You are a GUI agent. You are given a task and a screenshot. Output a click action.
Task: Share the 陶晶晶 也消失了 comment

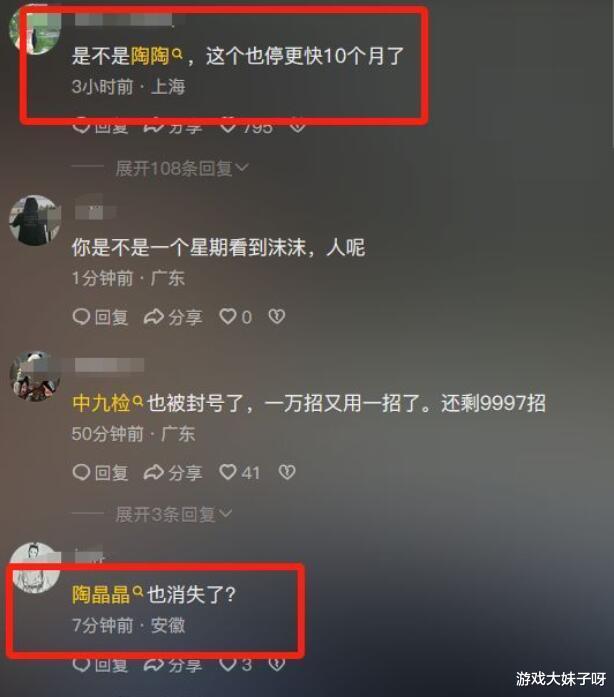click(x=173, y=665)
